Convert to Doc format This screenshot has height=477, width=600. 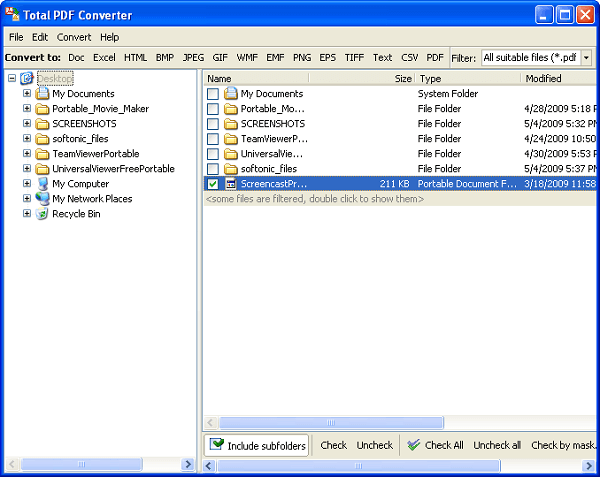(x=76, y=58)
